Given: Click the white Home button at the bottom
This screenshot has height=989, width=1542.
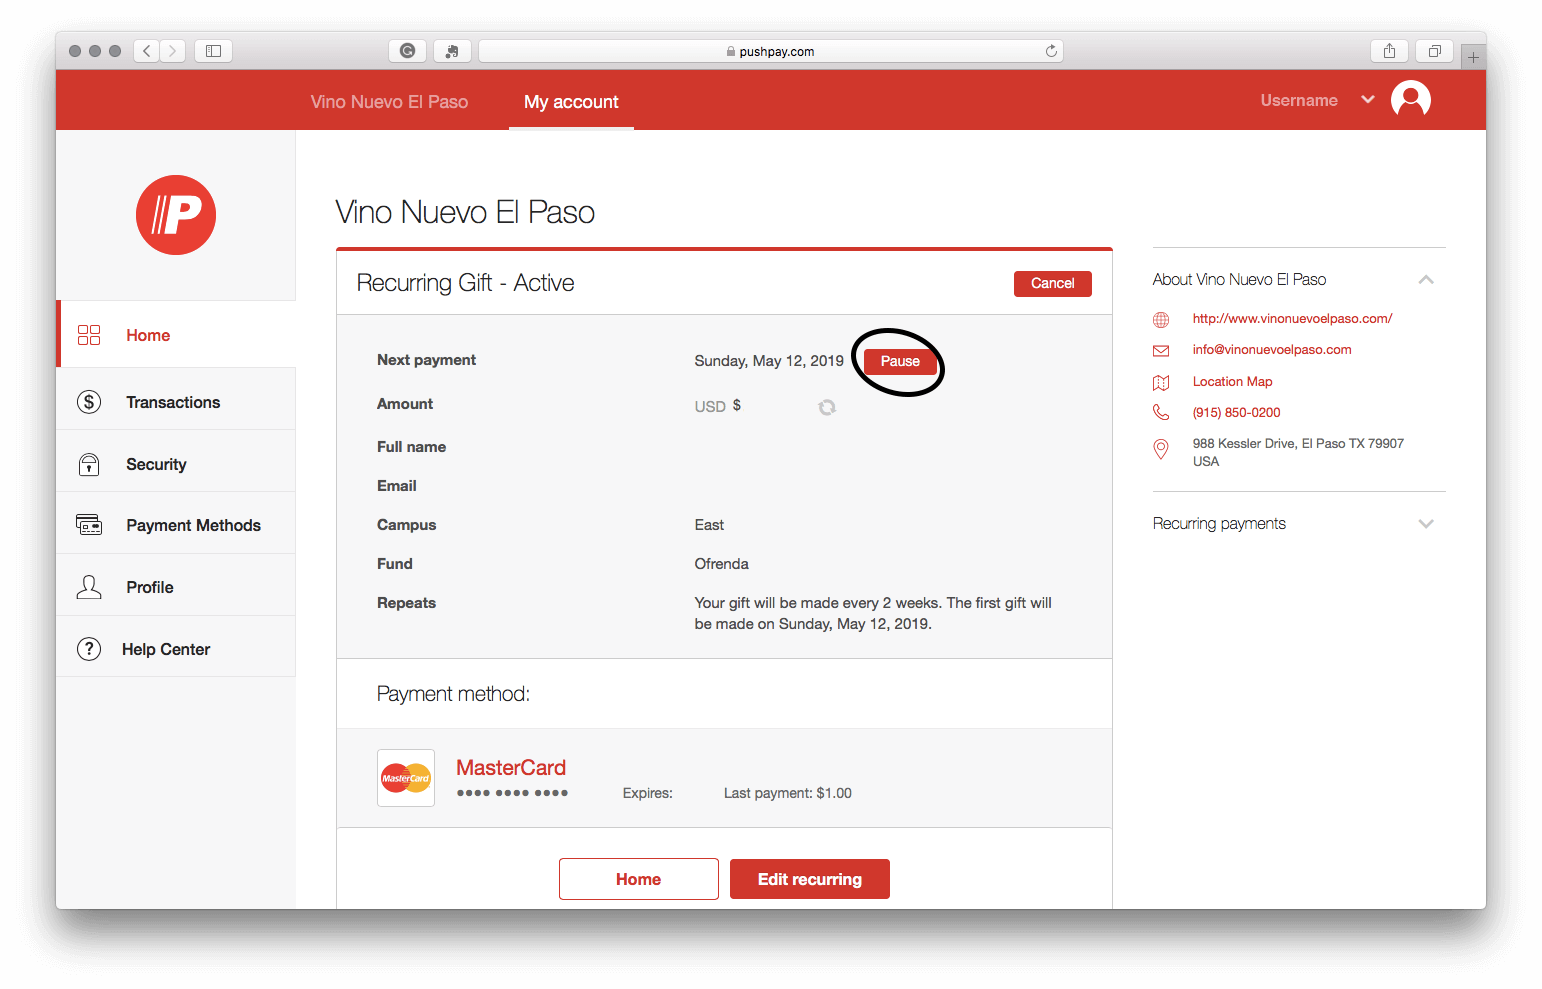Looking at the screenshot, I should (638, 879).
